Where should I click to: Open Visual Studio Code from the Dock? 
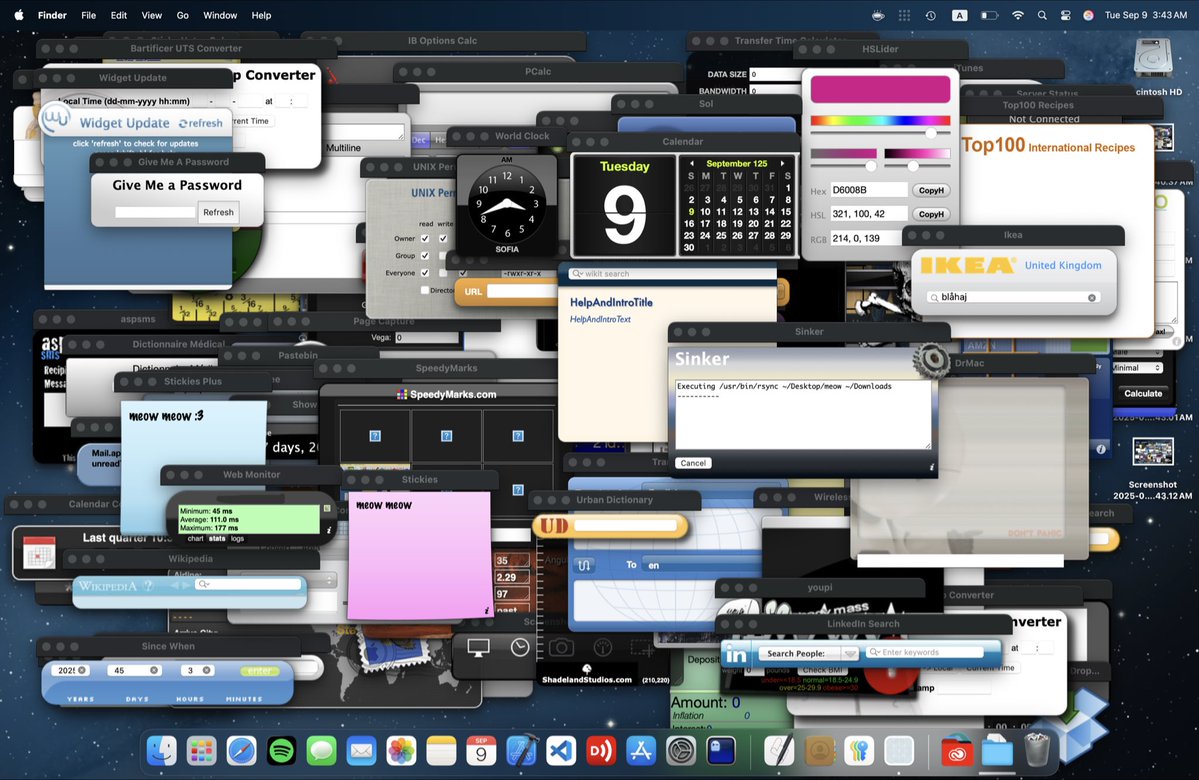pyautogui.click(x=561, y=751)
